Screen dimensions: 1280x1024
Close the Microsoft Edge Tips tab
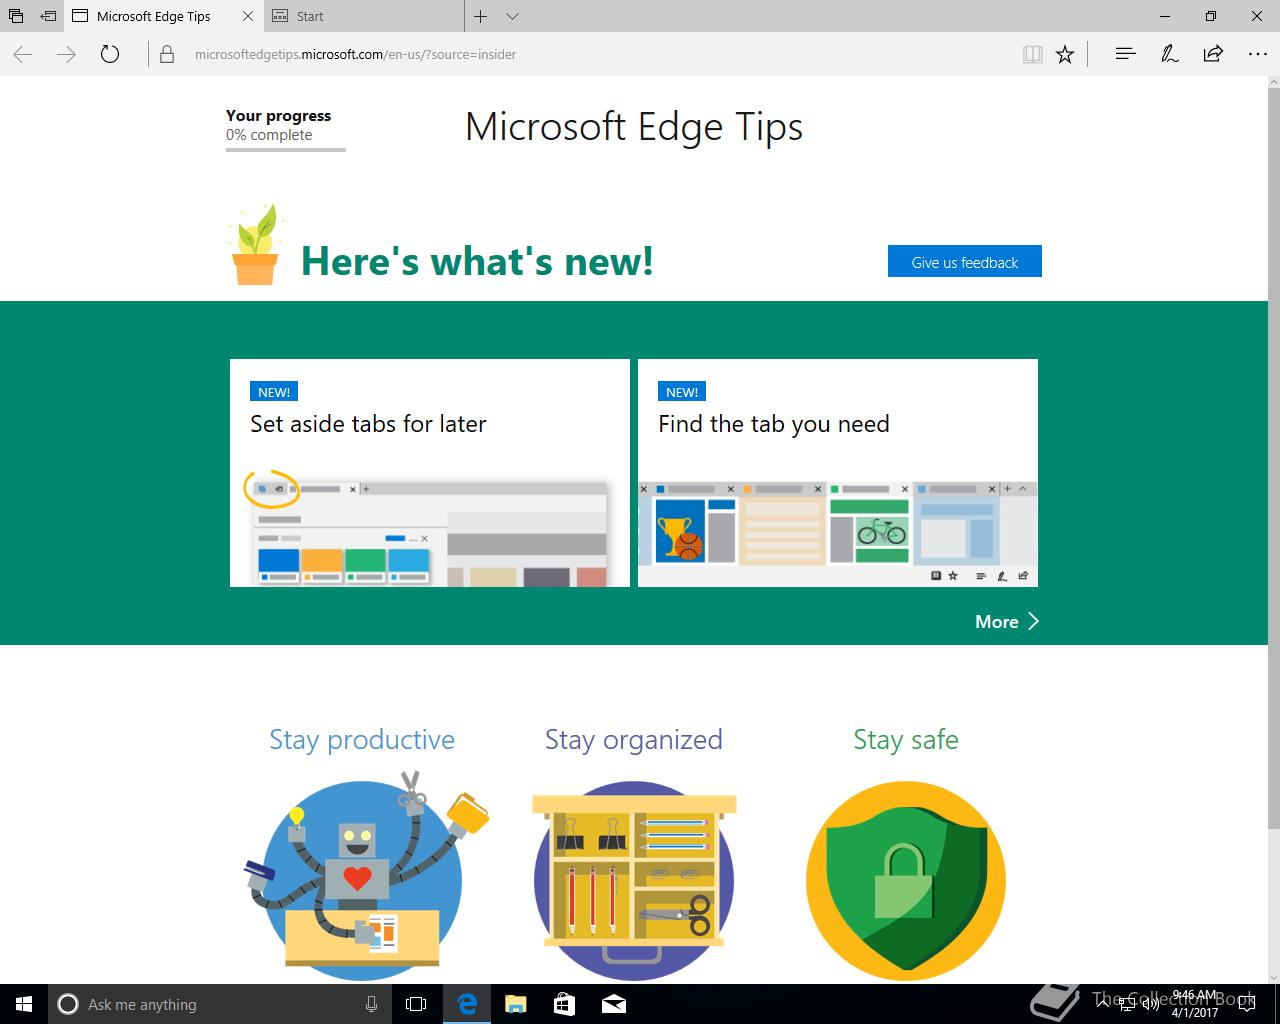248,16
